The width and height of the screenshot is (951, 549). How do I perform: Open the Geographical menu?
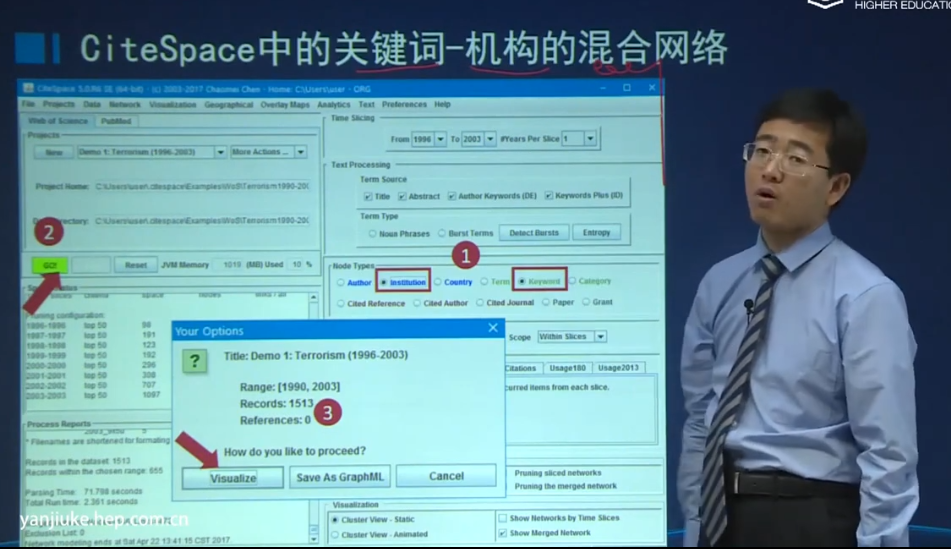(x=229, y=104)
